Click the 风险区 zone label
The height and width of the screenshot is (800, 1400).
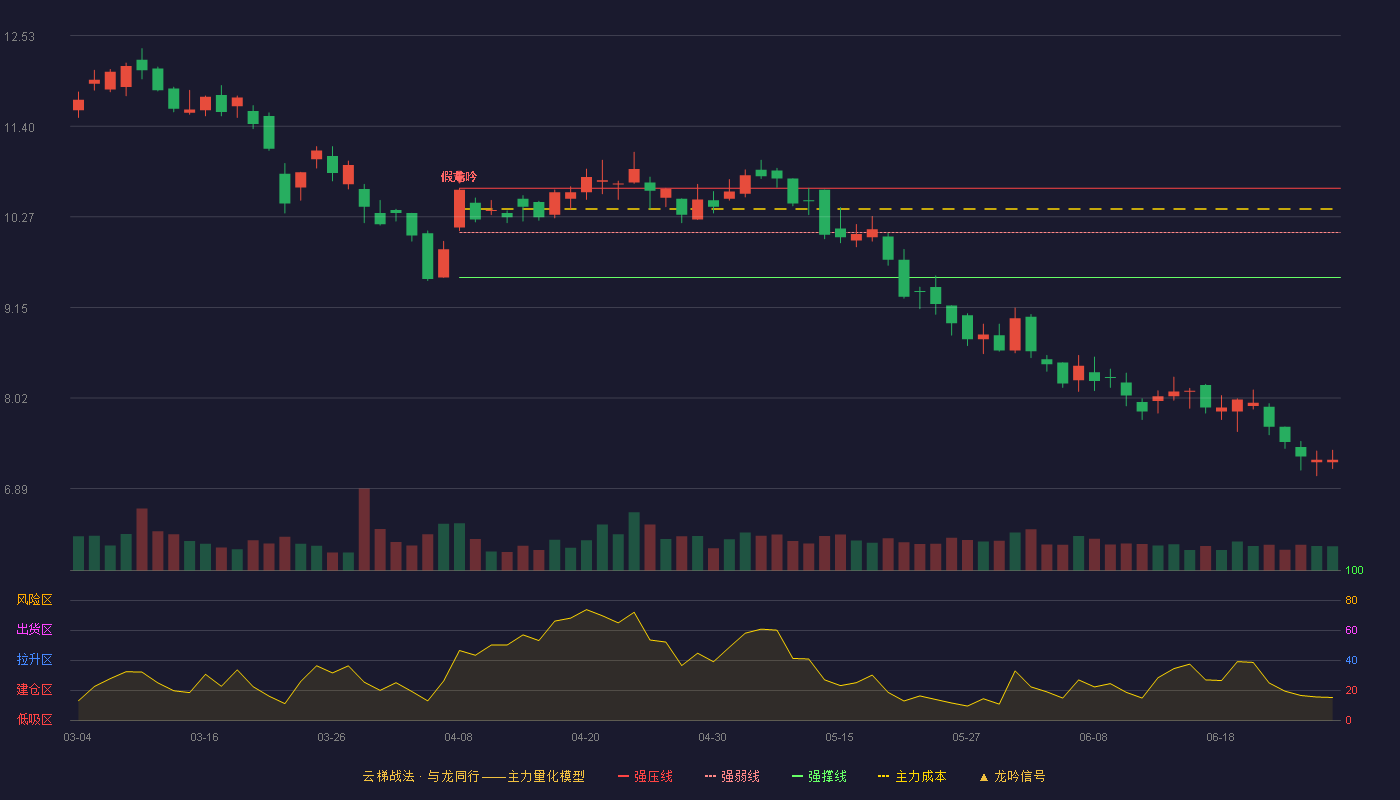point(34,600)
